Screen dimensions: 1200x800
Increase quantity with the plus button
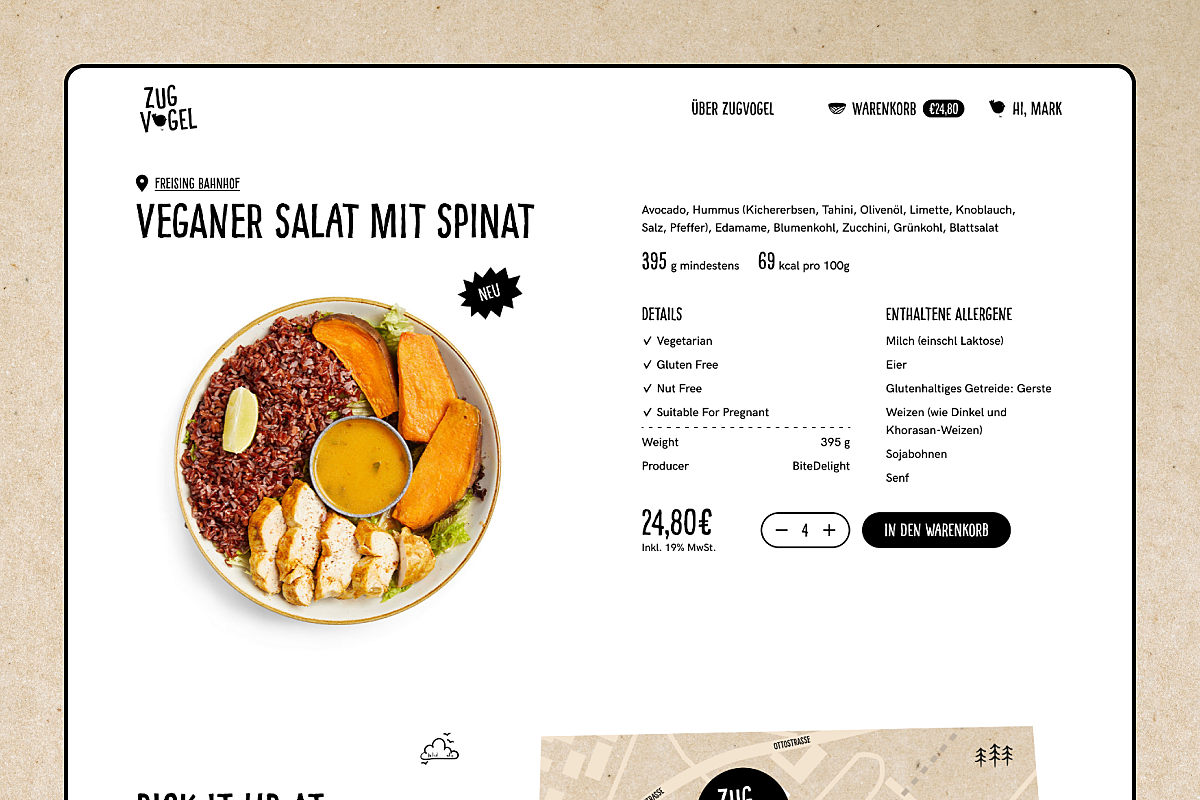coord(829,530)
